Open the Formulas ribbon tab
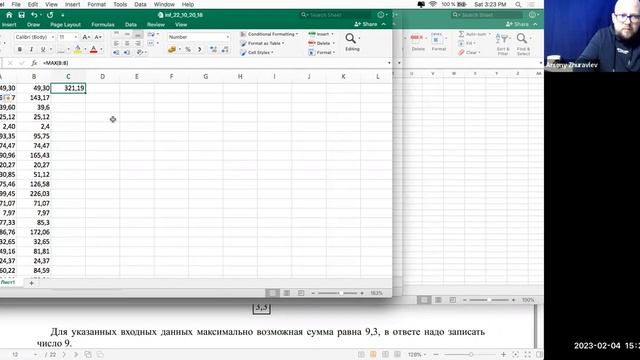Screen dimensions: 640x360 coord(103,25)
